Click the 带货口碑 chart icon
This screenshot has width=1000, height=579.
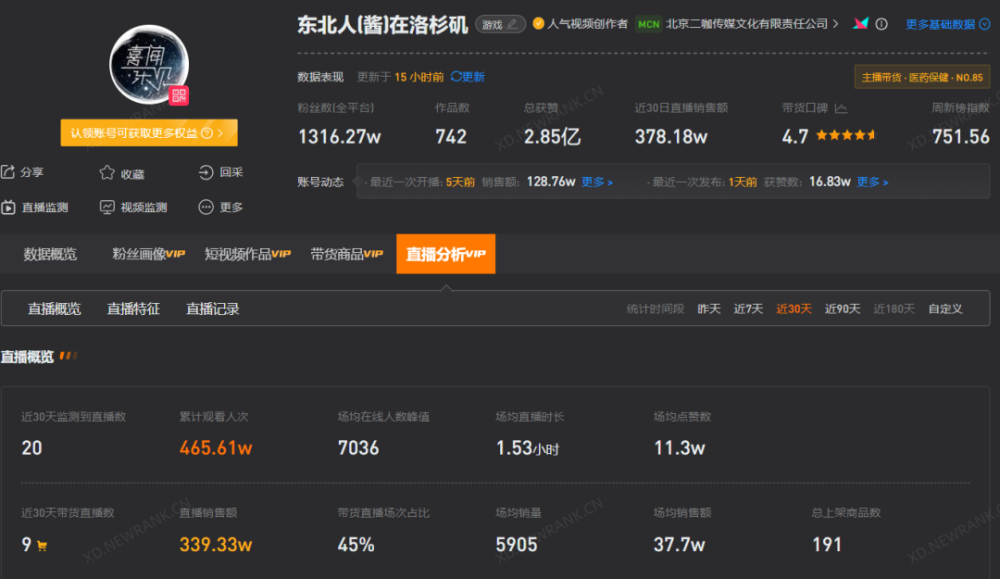pyautogui.click(x=841, y=108)
